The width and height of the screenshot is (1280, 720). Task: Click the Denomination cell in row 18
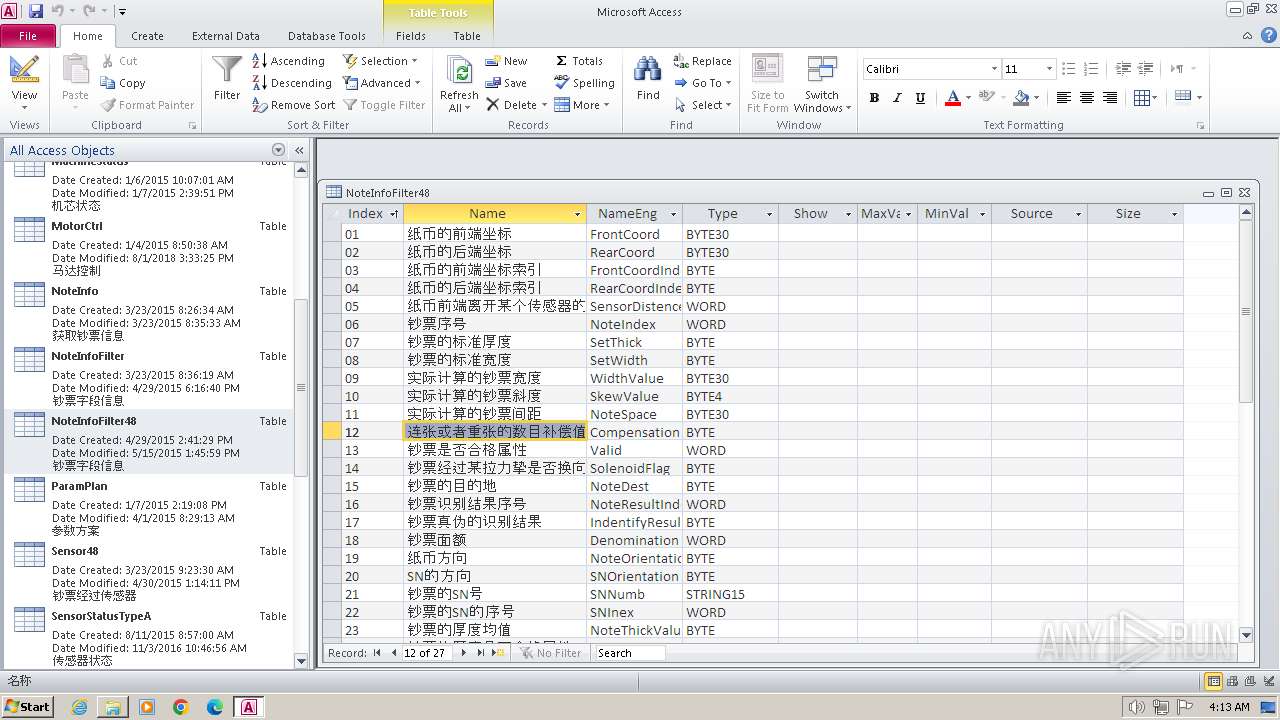click(634, 540)
